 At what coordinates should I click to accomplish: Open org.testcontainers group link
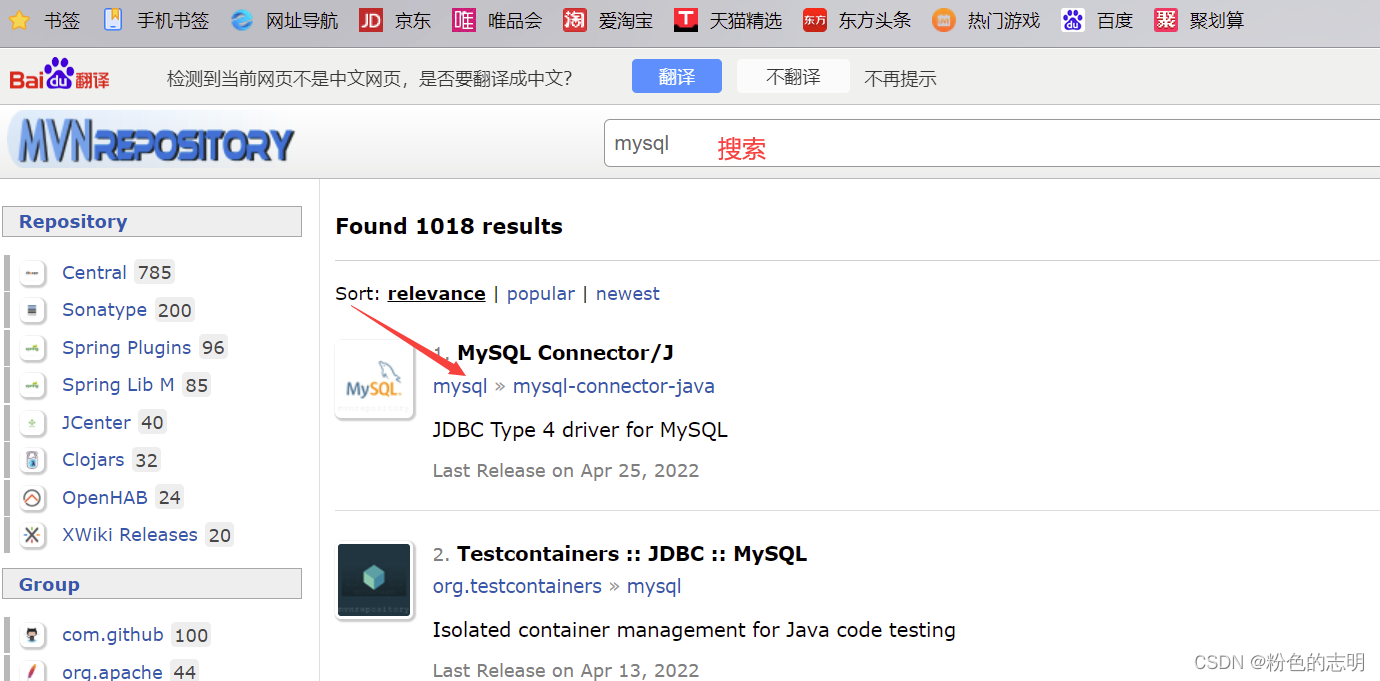point(517,586)
